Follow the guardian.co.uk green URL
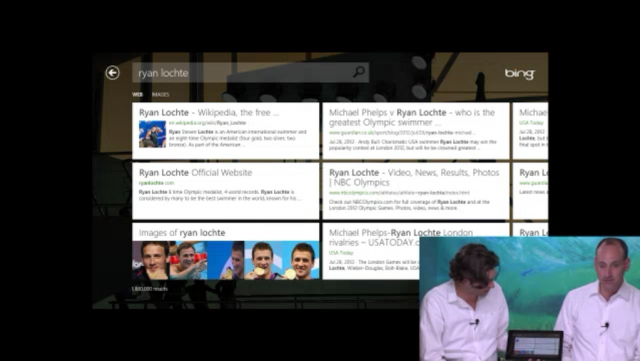The width and height of the screenshot is (640, 361). pos(402,133)
